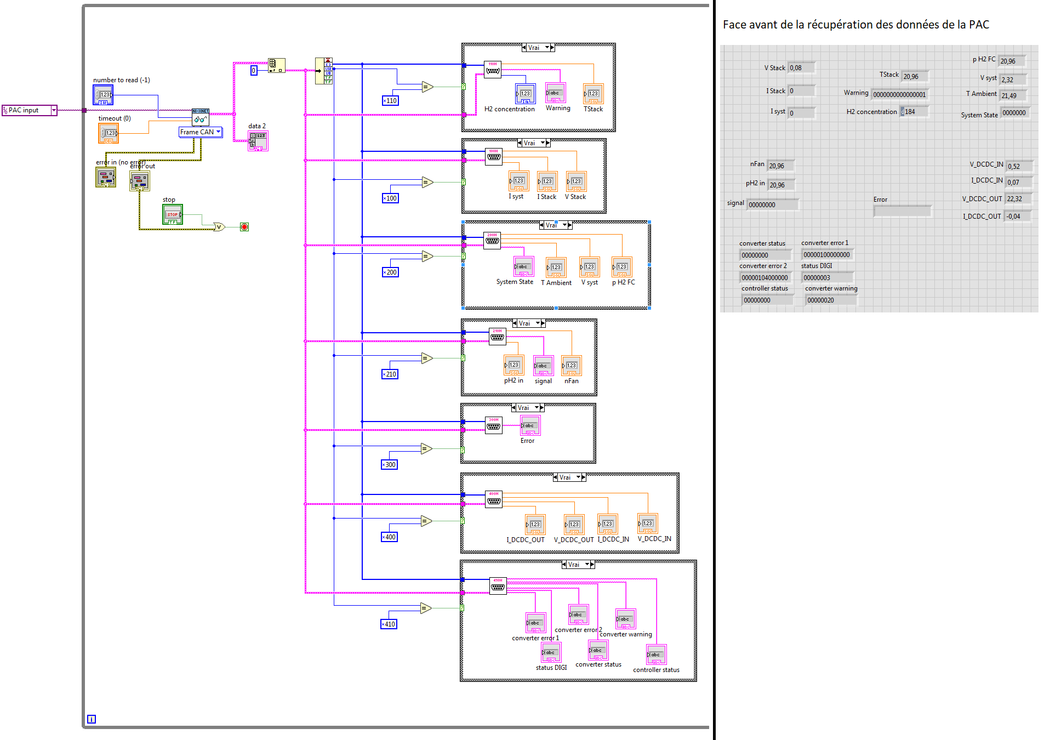The width and height of the screenshot is (1050, 740).
Task: Click the 'data 2' indicator terminal
Action: click(257, 141)
